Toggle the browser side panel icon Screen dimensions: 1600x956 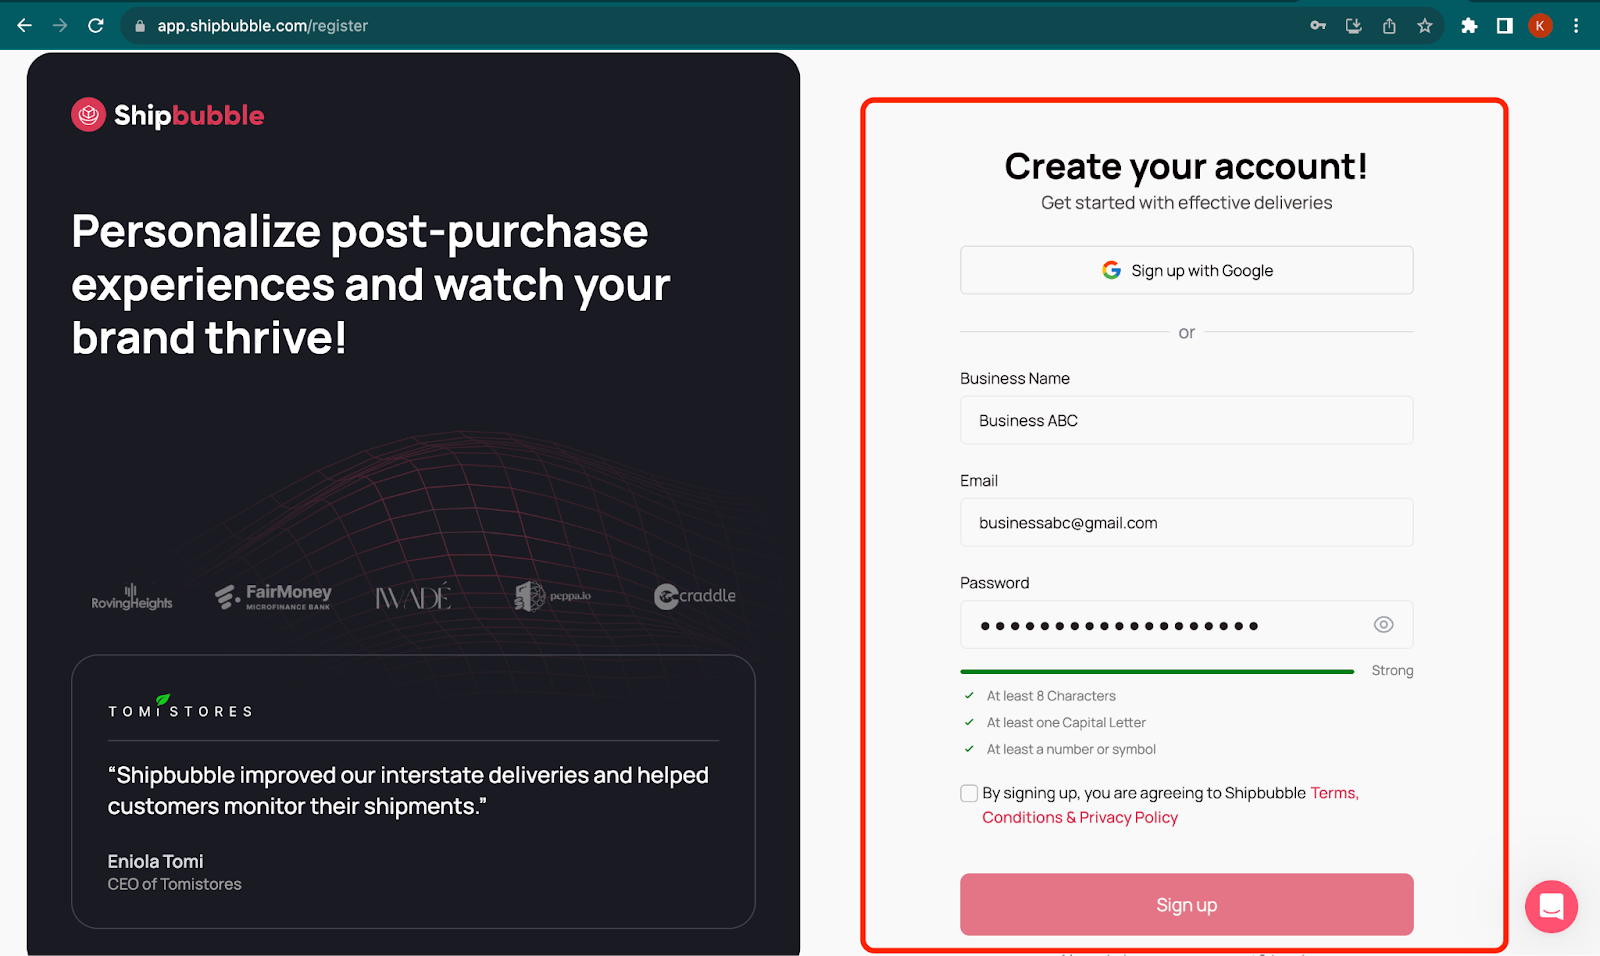1504,26
